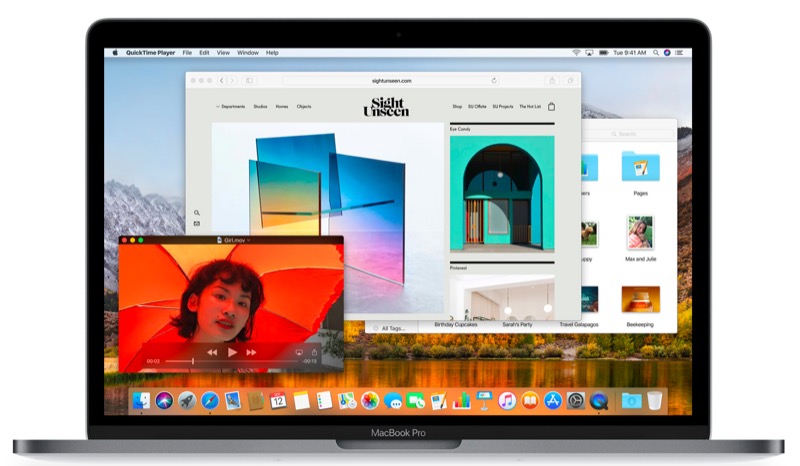Click the search magnifier on the webpage
The width and height of the screenshot is (800, 466).
point(197,213)
